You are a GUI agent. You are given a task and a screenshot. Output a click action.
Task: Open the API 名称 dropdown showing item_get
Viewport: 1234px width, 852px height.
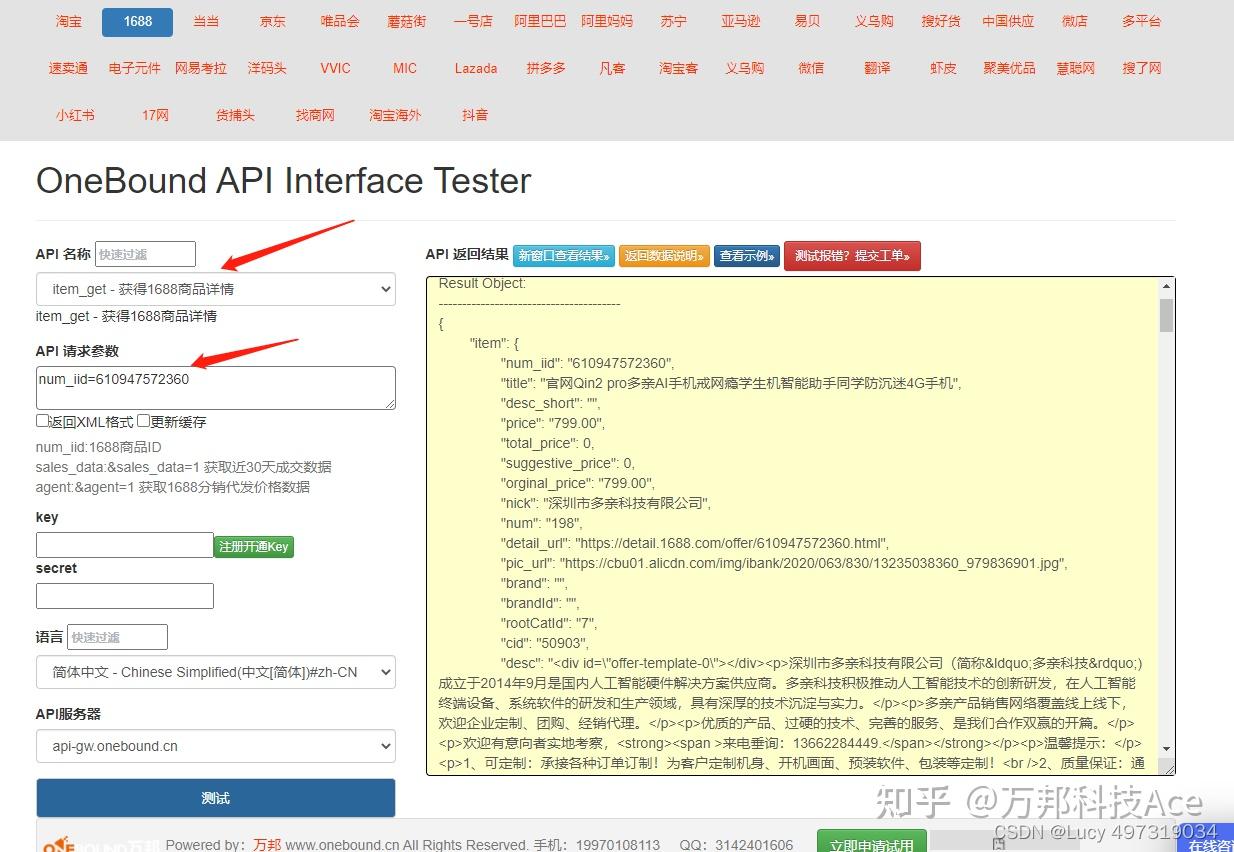point(215,289)
